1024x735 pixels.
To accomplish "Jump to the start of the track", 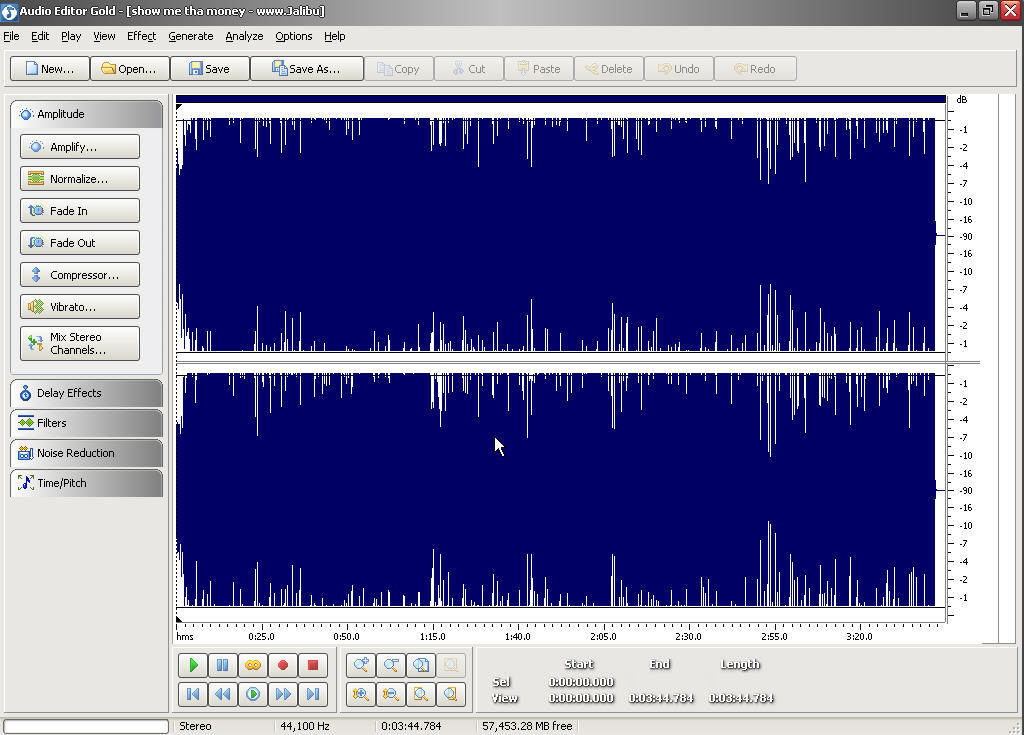I will tap(193, 694).
